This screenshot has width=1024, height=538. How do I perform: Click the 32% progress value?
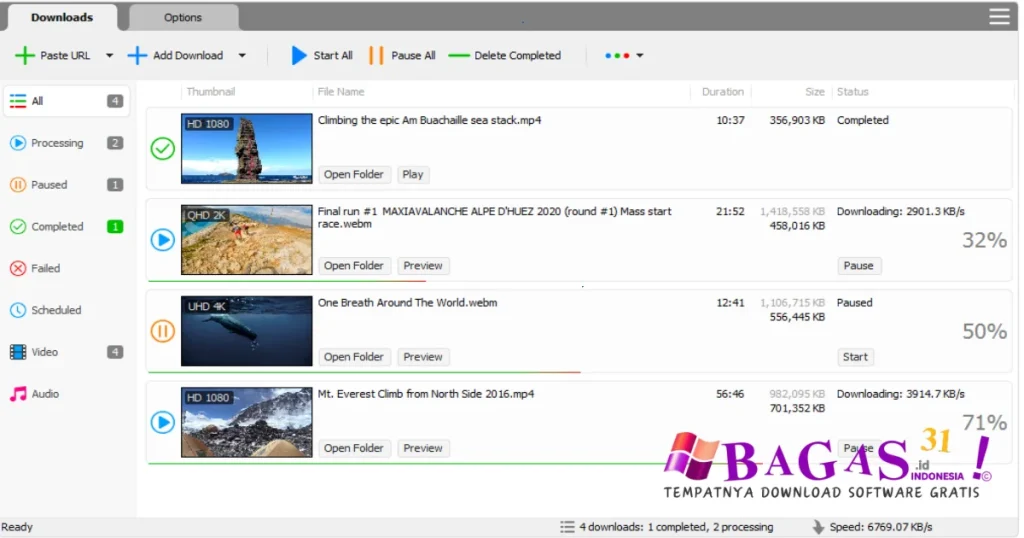(984, 240)
